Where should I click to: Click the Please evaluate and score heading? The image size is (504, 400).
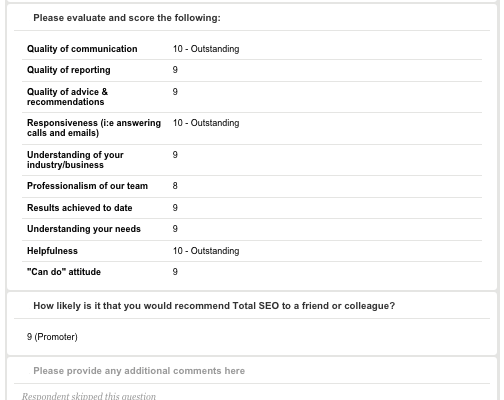[127, 18]
